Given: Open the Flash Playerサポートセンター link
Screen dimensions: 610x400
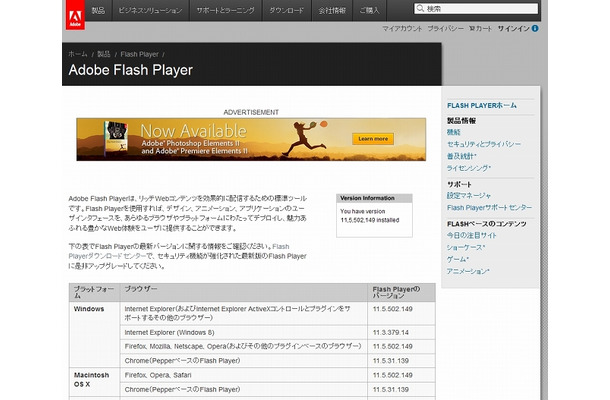Looking at the screenshot, I should pos(489,208).
